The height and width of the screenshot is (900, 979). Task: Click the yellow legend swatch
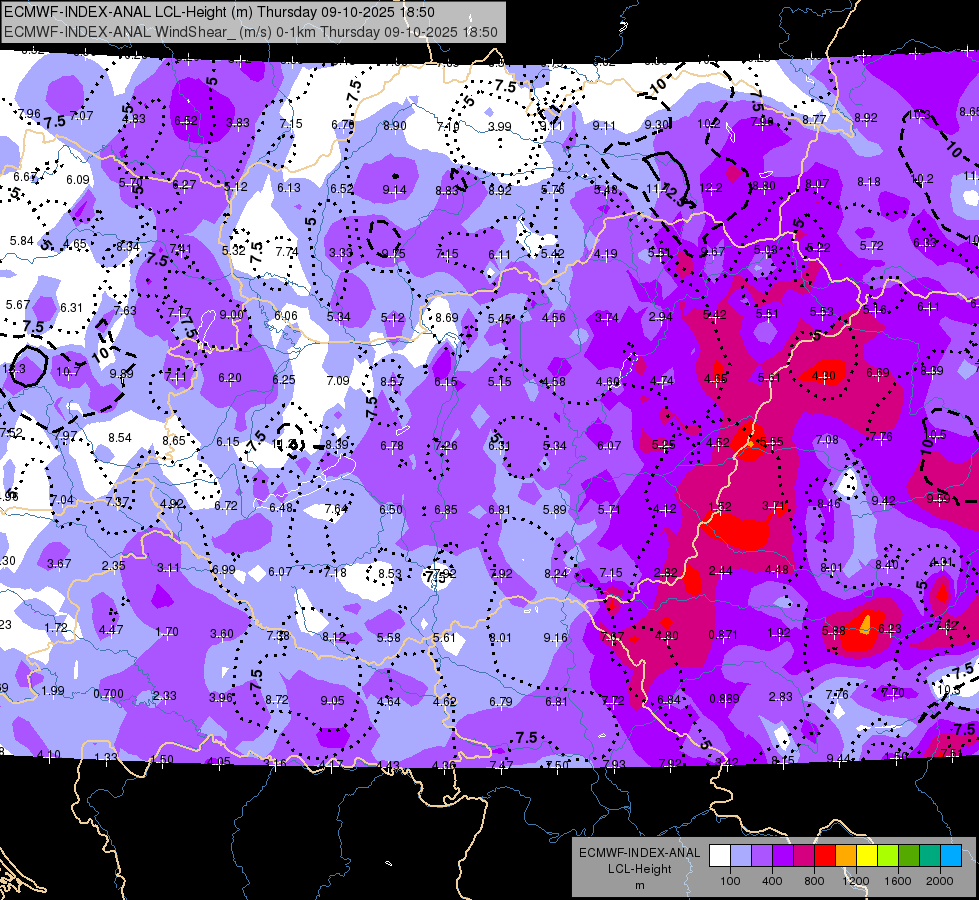[867, 855]
